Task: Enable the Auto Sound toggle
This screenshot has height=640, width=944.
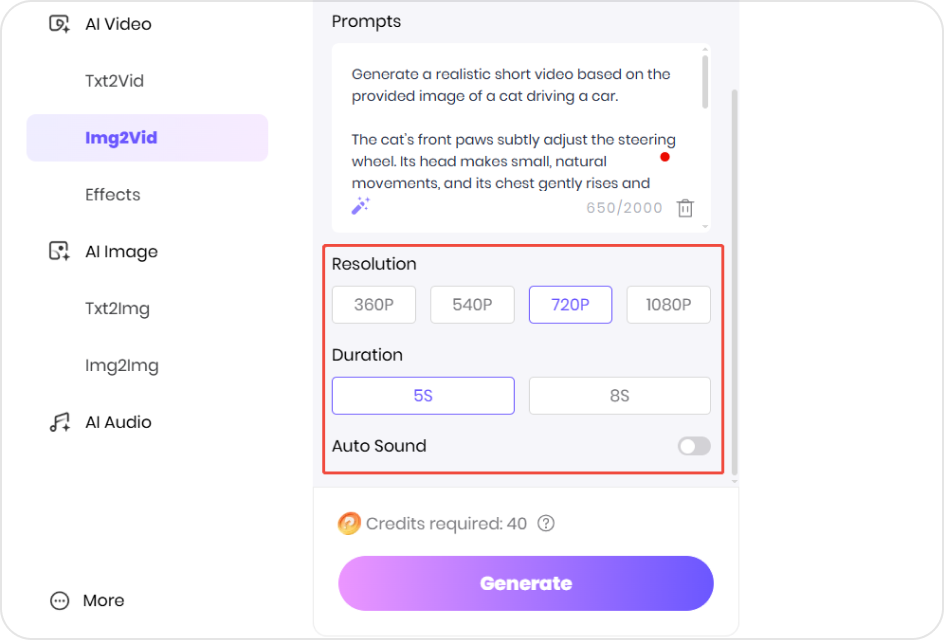Action: (693, 446)
